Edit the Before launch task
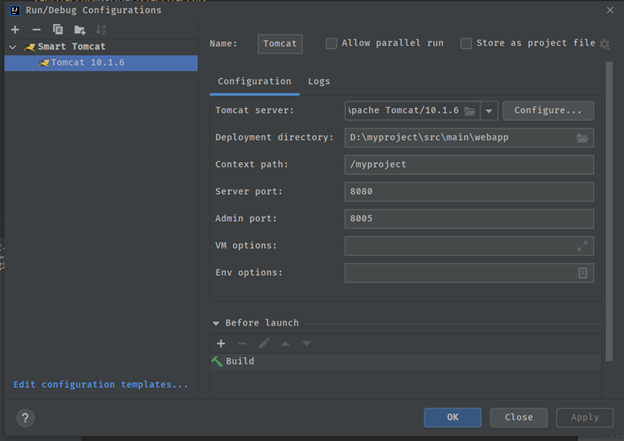624x441 pixels. (264, 343)
